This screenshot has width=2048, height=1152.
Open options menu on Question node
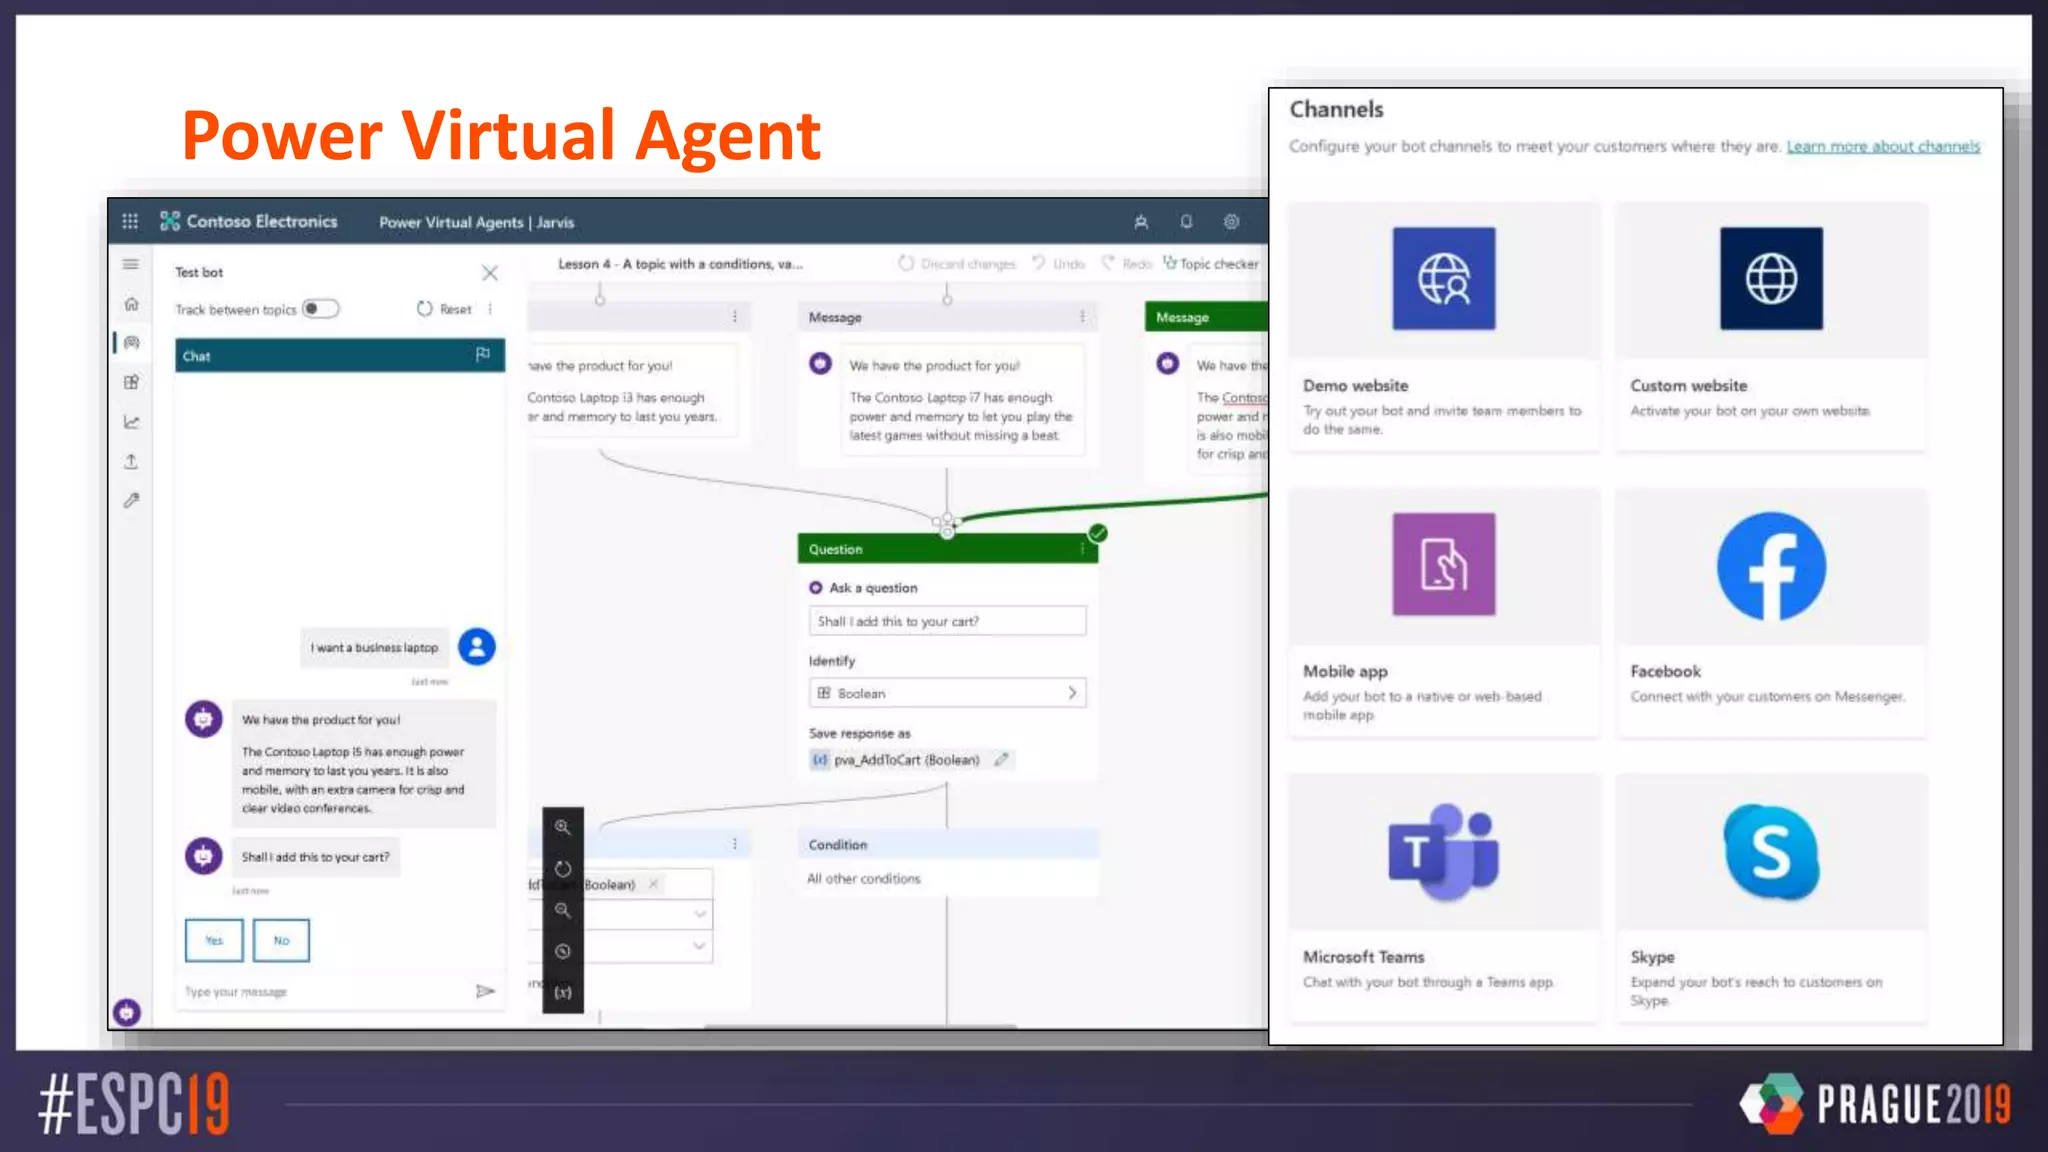point(1082,549)
